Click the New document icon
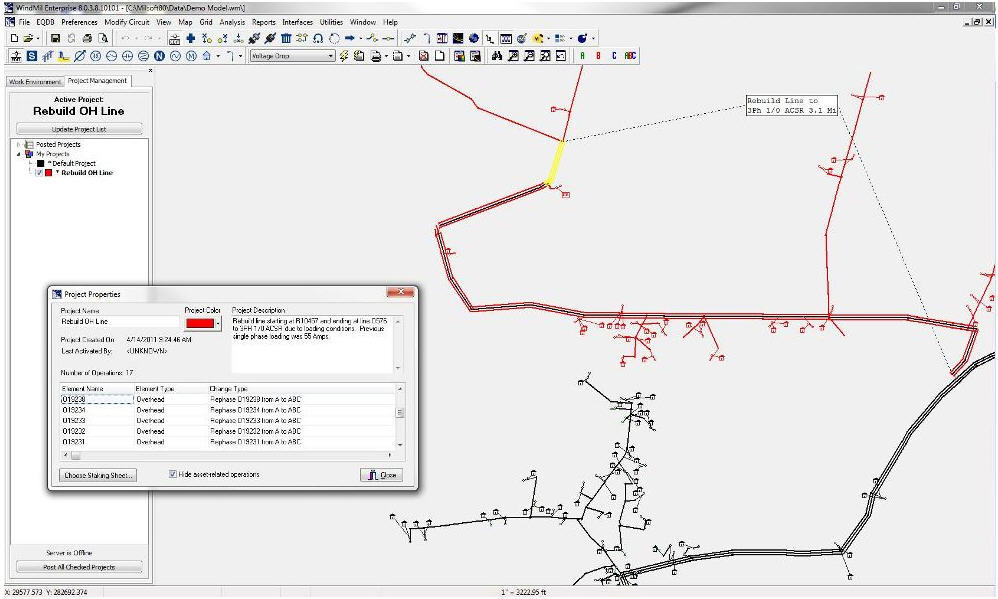 15,38
